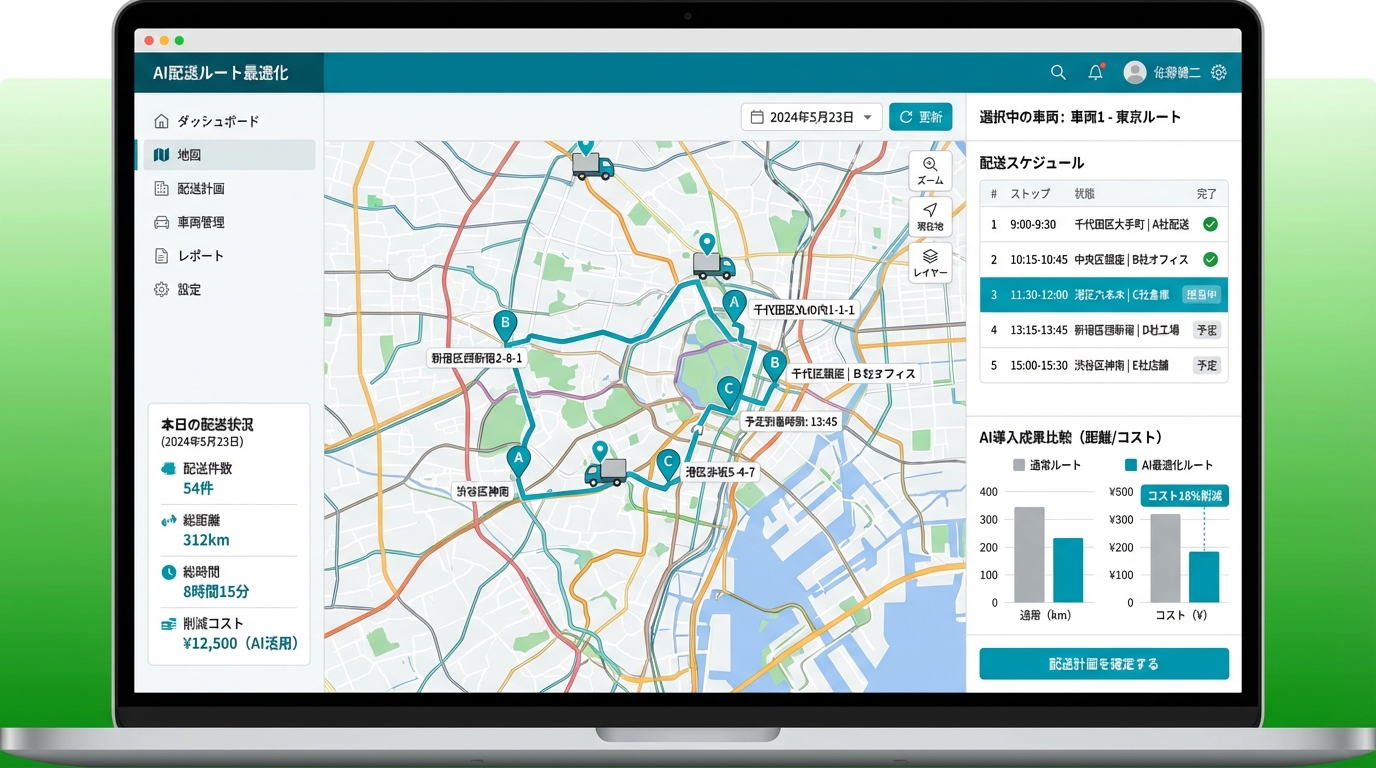Click green checkmark on stop 1 row
Screen dimensions: 1376x768
[1210, 225]
